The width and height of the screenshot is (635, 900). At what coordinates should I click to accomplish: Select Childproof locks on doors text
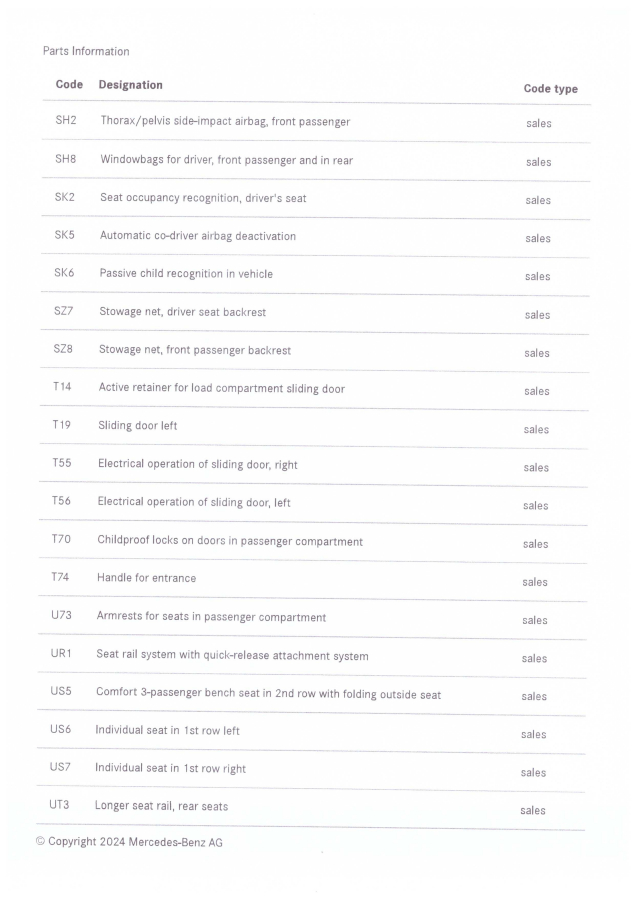pos(230,541)
